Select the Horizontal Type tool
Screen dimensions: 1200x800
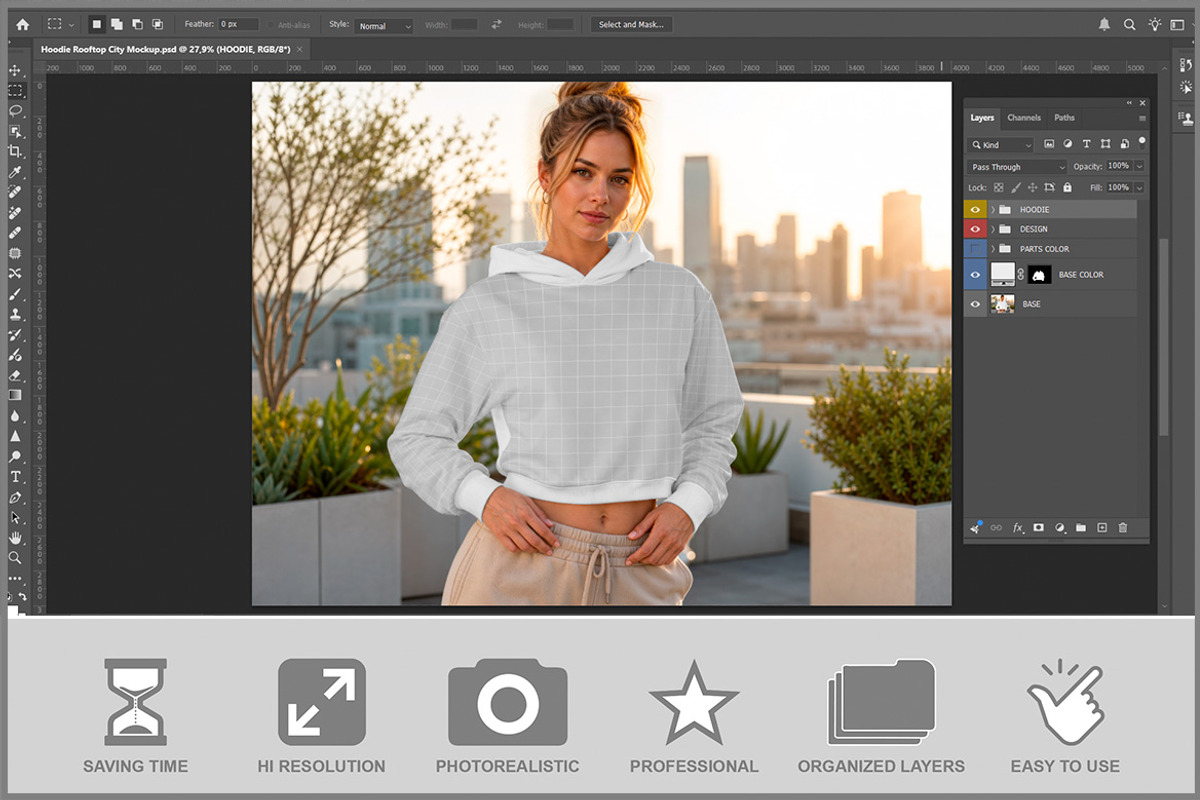click(x=15, y=477)
